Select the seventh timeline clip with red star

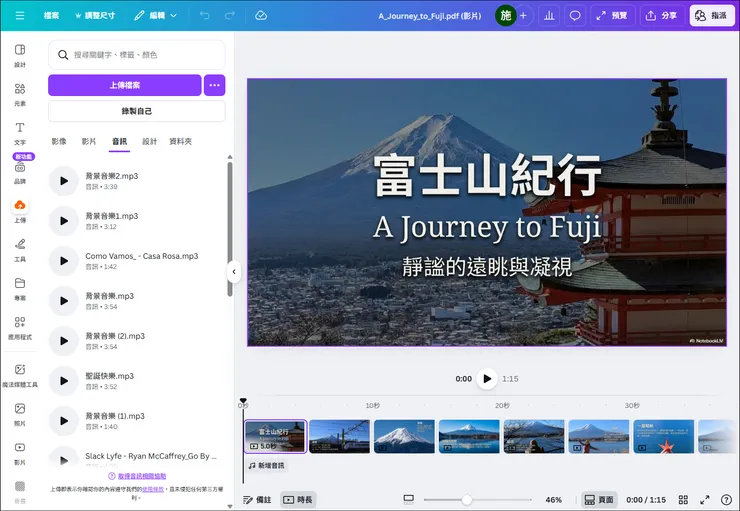664,436
